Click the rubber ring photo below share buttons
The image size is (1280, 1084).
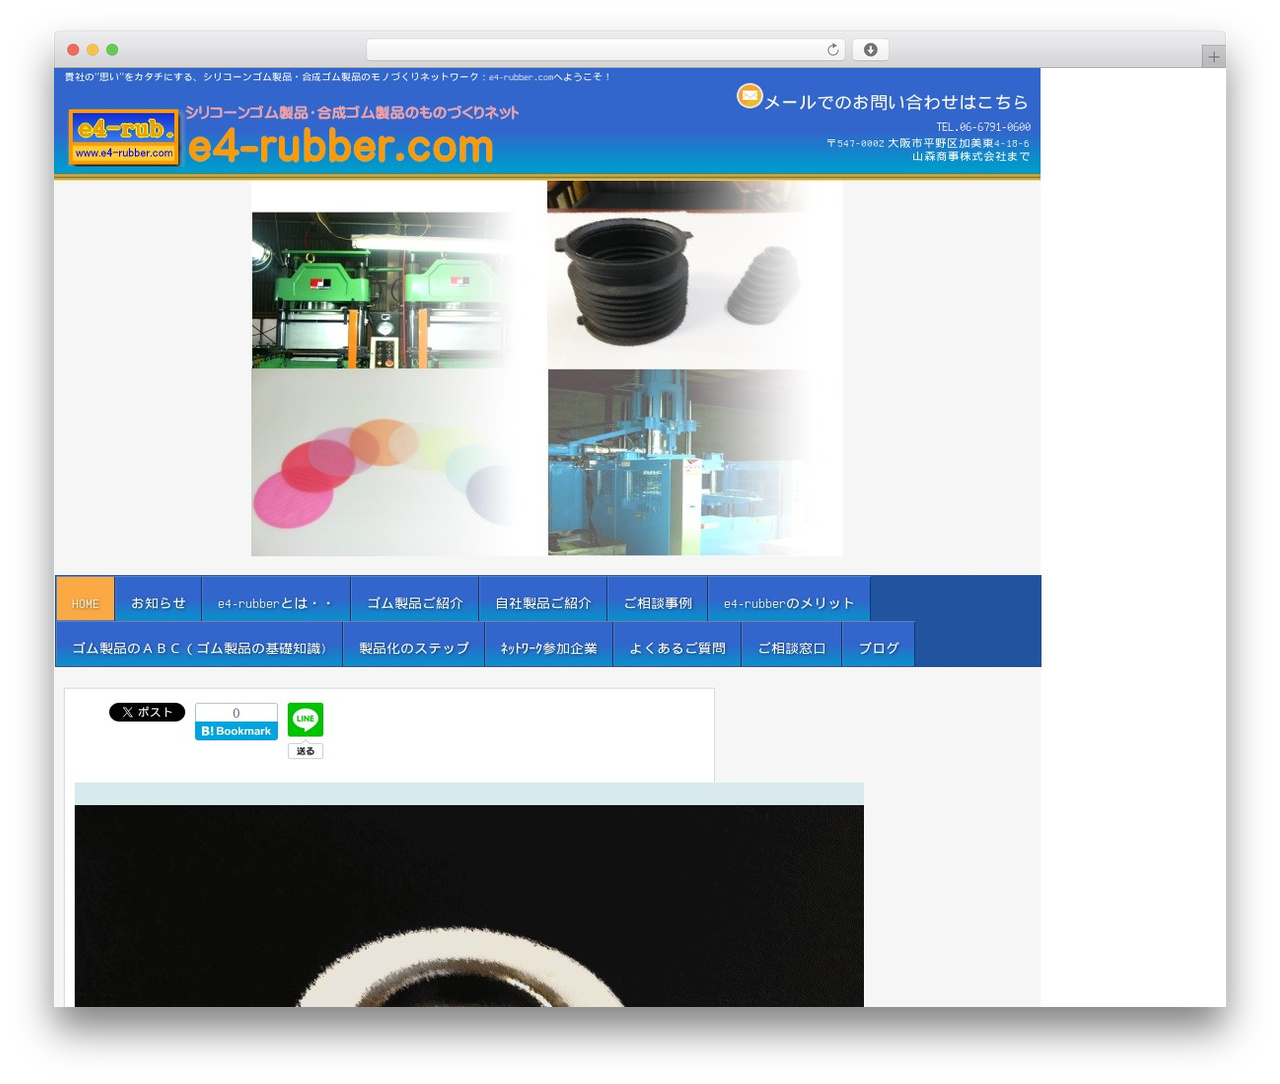[469, 905]
